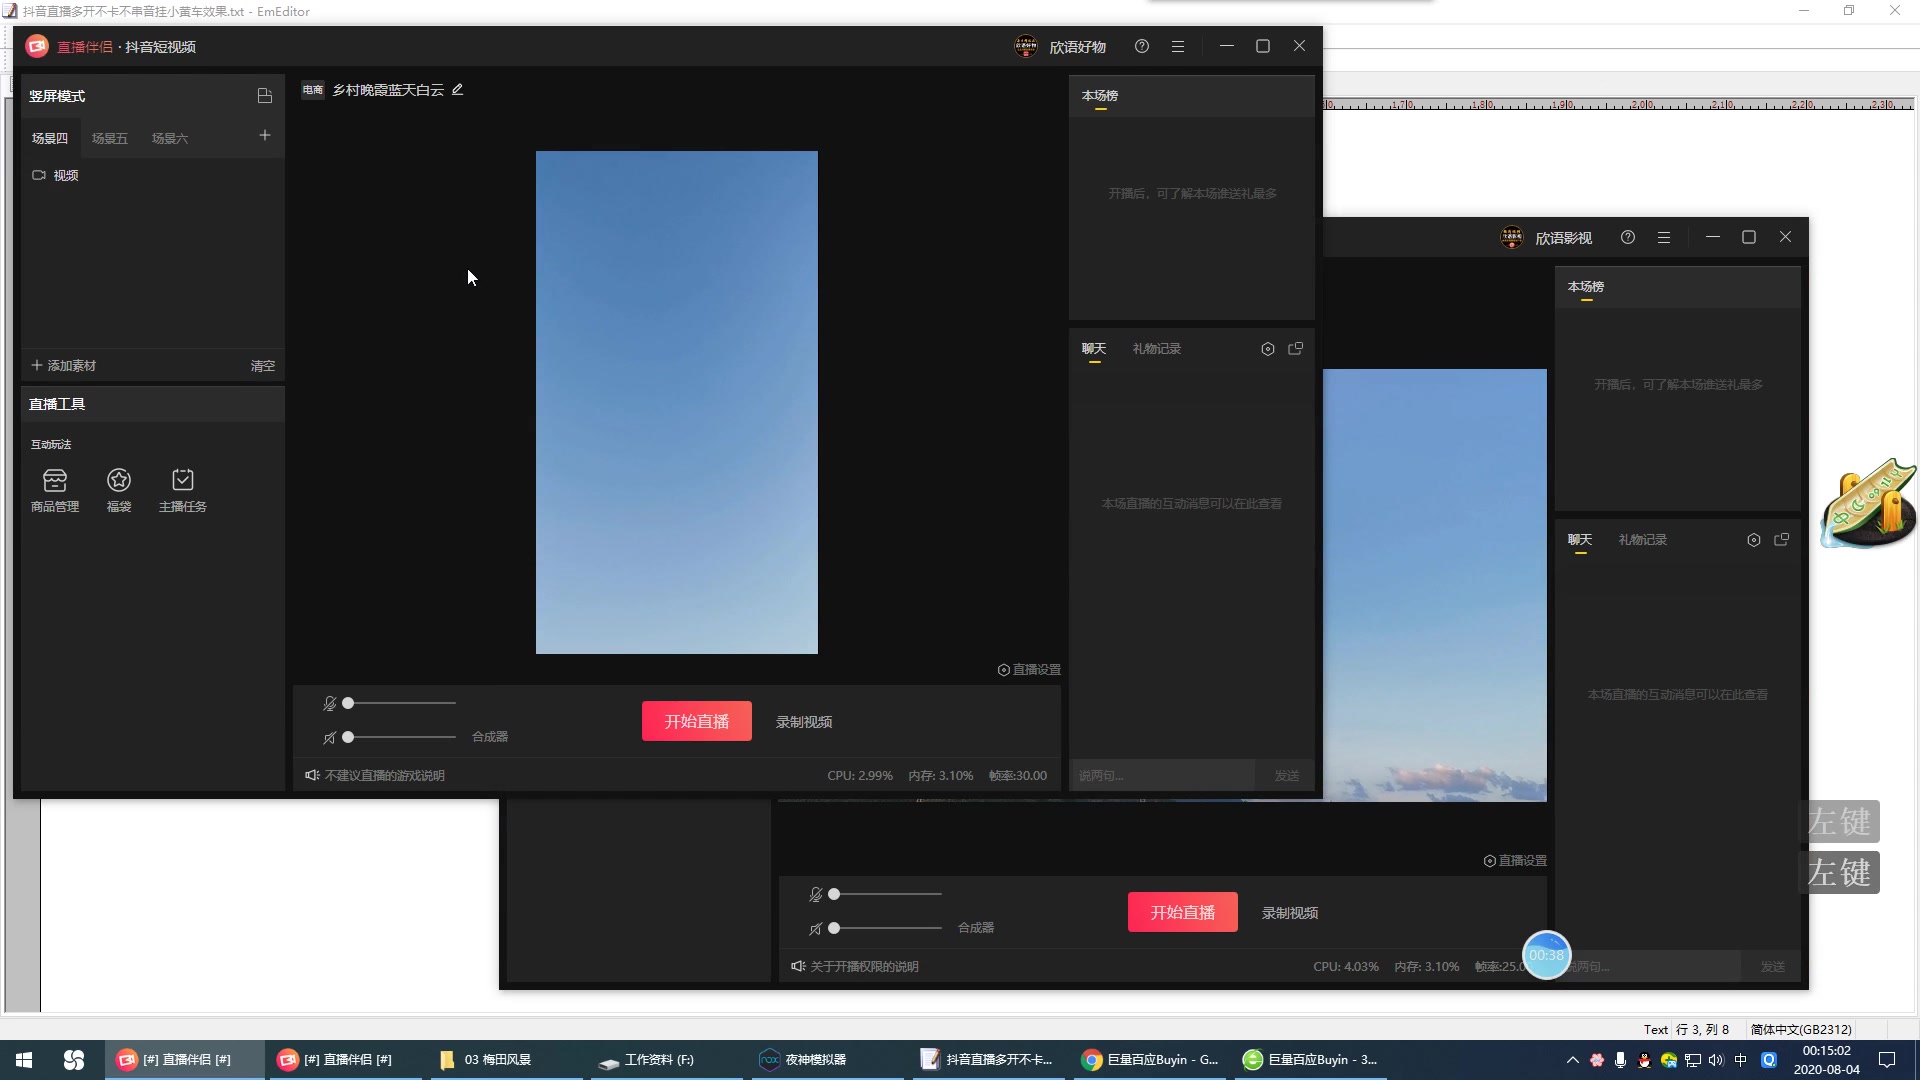Click the 00:38 recording timer bubble
This screenshot has height=1080, width=1920.
click(1547, 956)
